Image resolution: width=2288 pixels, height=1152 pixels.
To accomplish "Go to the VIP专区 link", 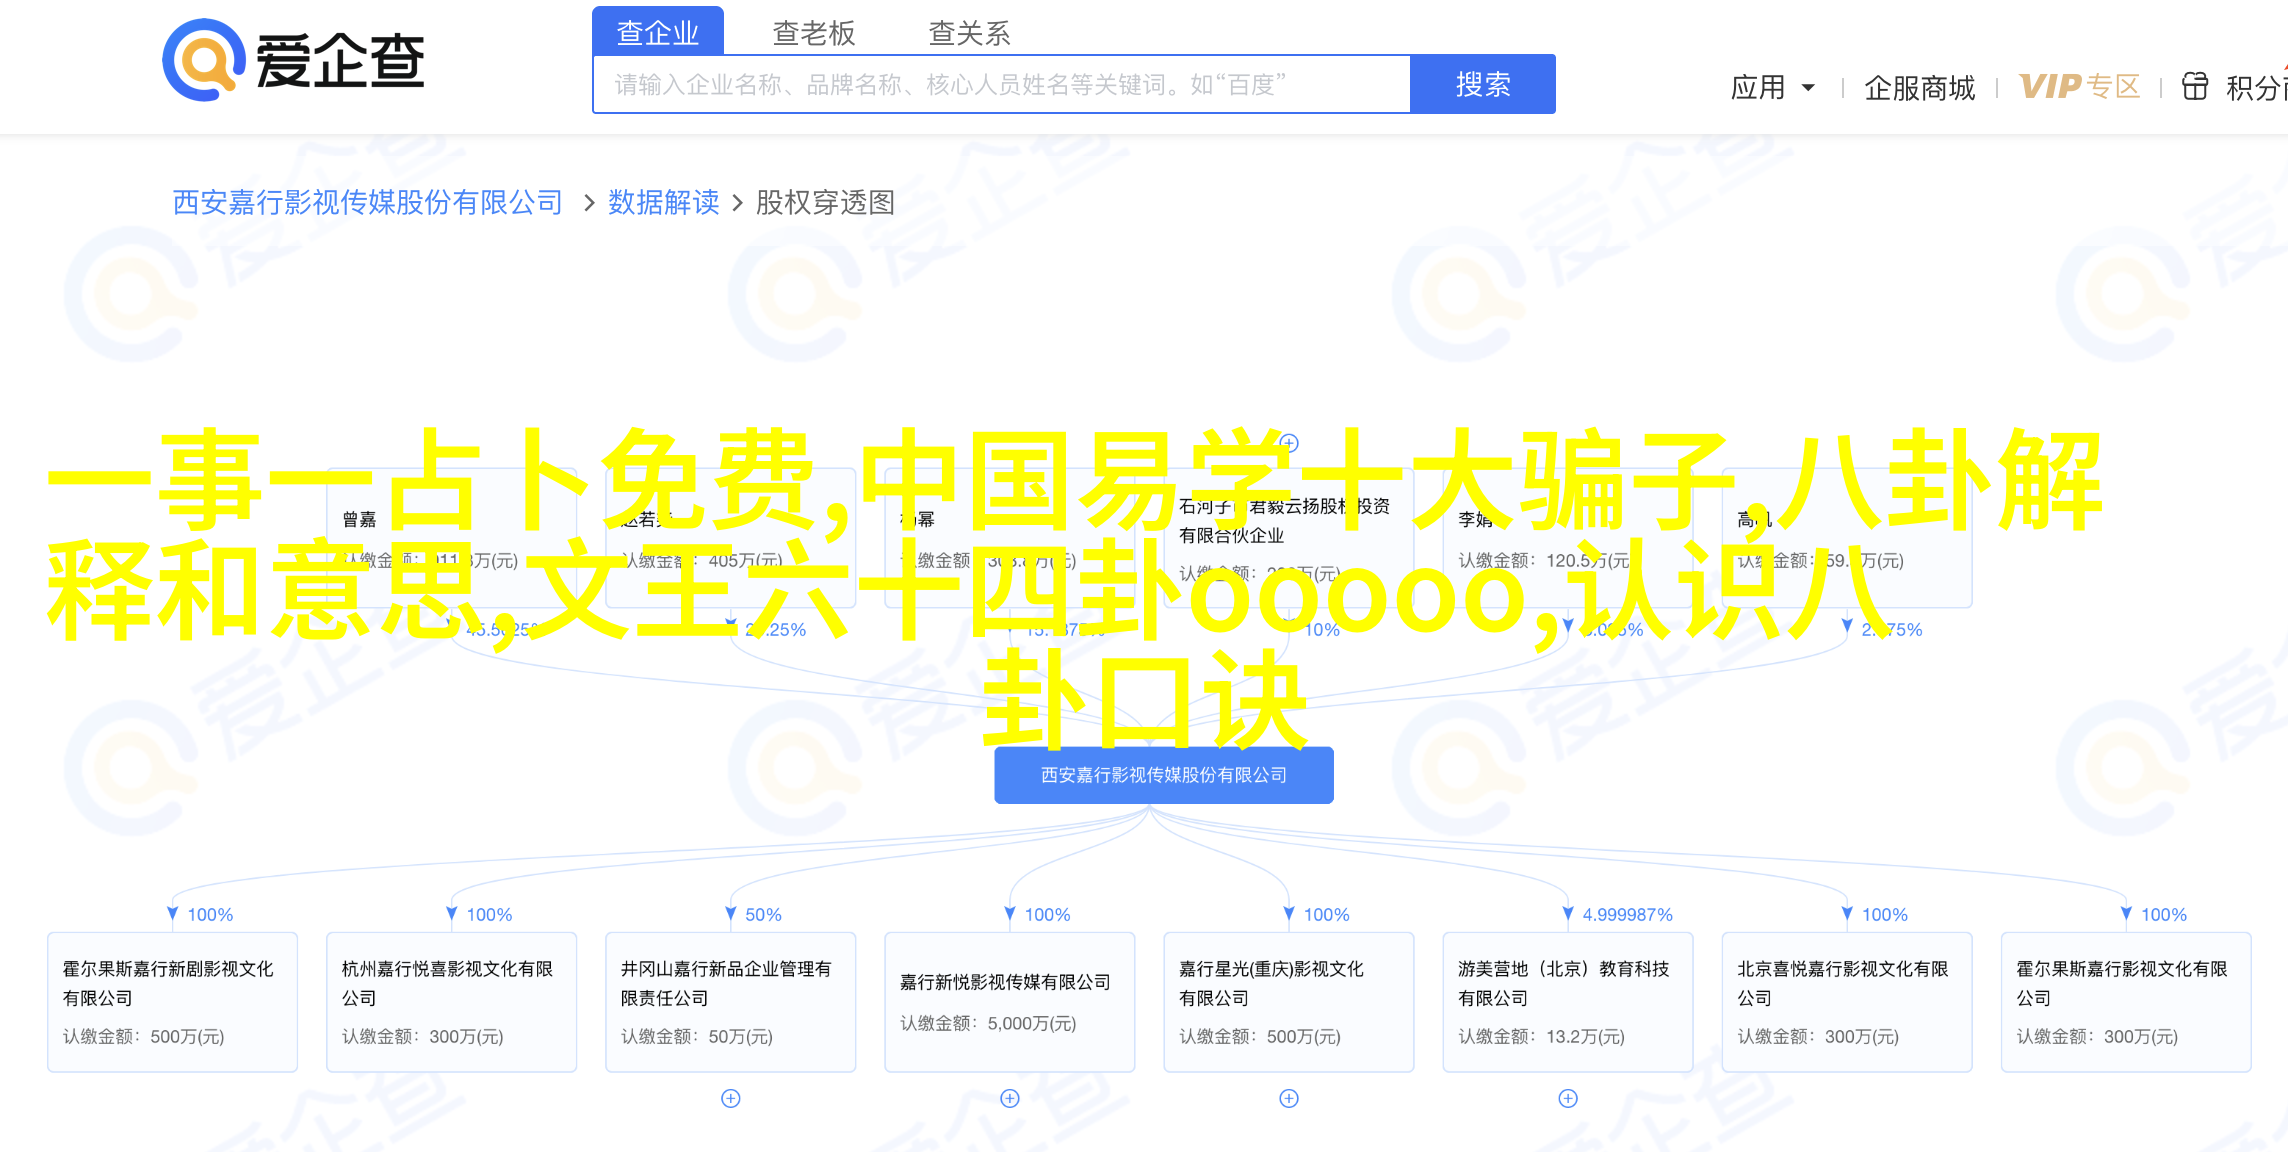I will [x=2079, y=87].
